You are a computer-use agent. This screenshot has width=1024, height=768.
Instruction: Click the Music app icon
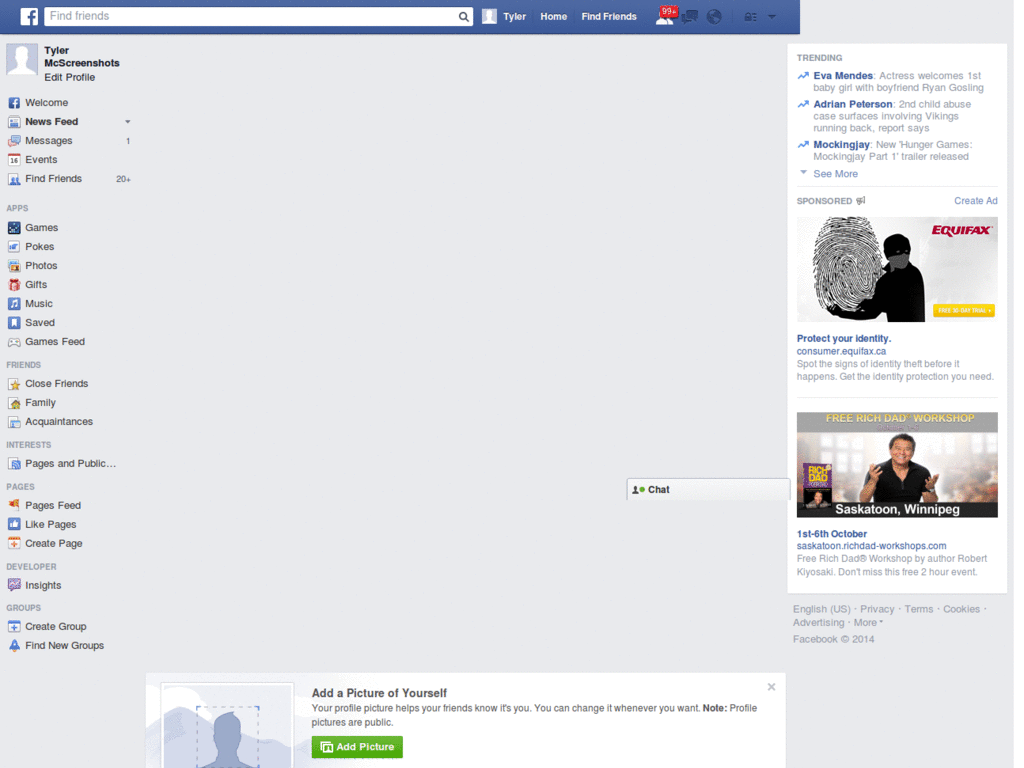pos(14,304)
